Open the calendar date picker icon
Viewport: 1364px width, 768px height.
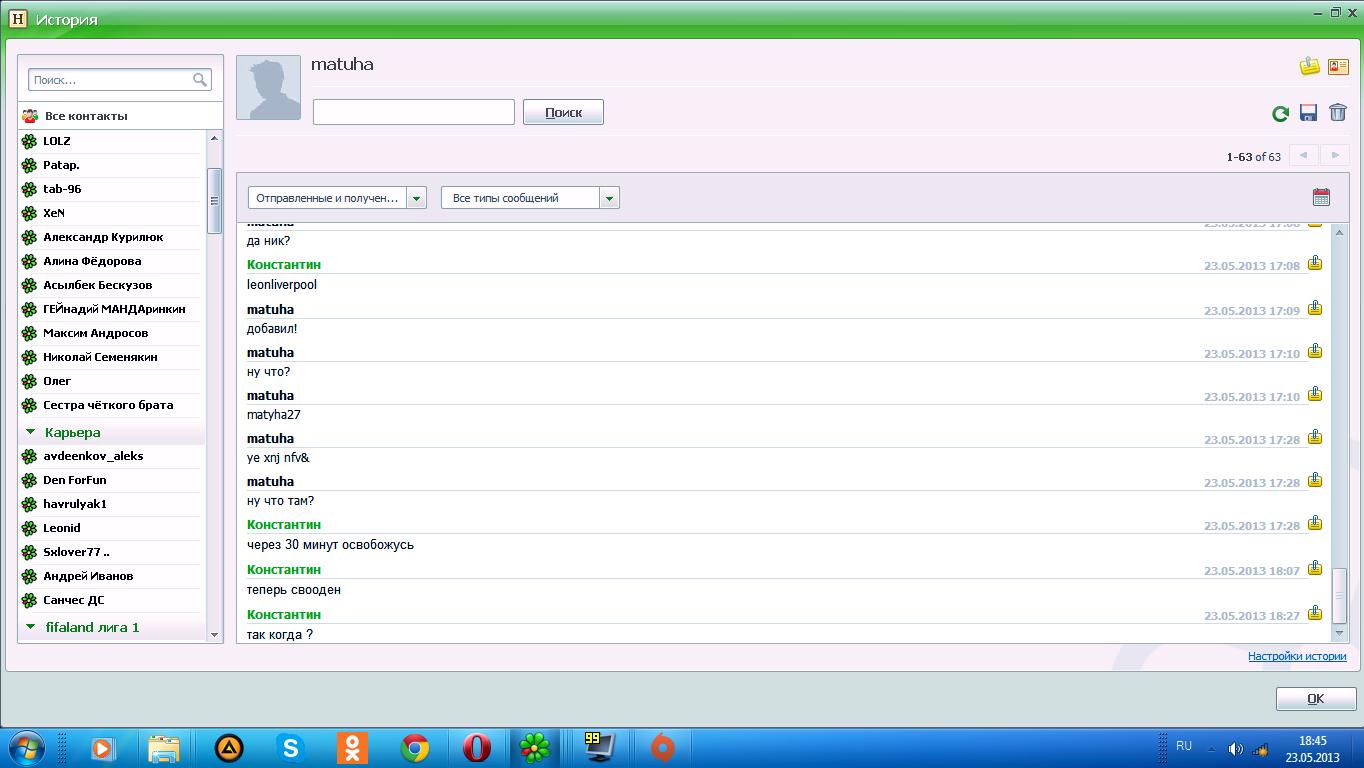pyautogui.click(x=1321, y=197)
